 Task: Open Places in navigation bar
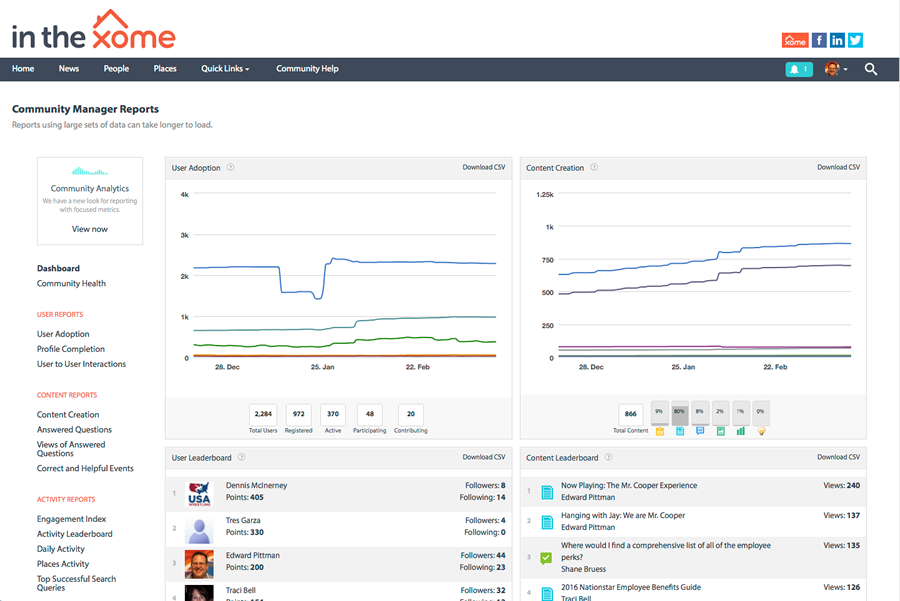click(x=165, y=69)
